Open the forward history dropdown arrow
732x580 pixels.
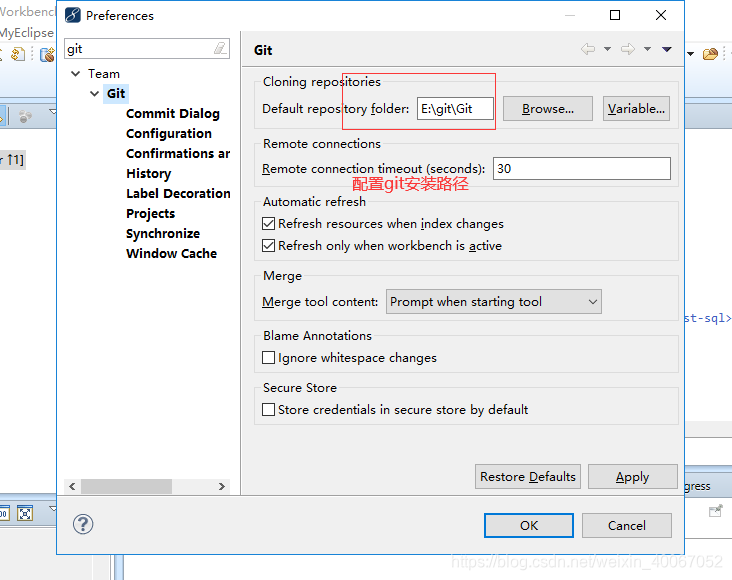(x=648, y=49)
